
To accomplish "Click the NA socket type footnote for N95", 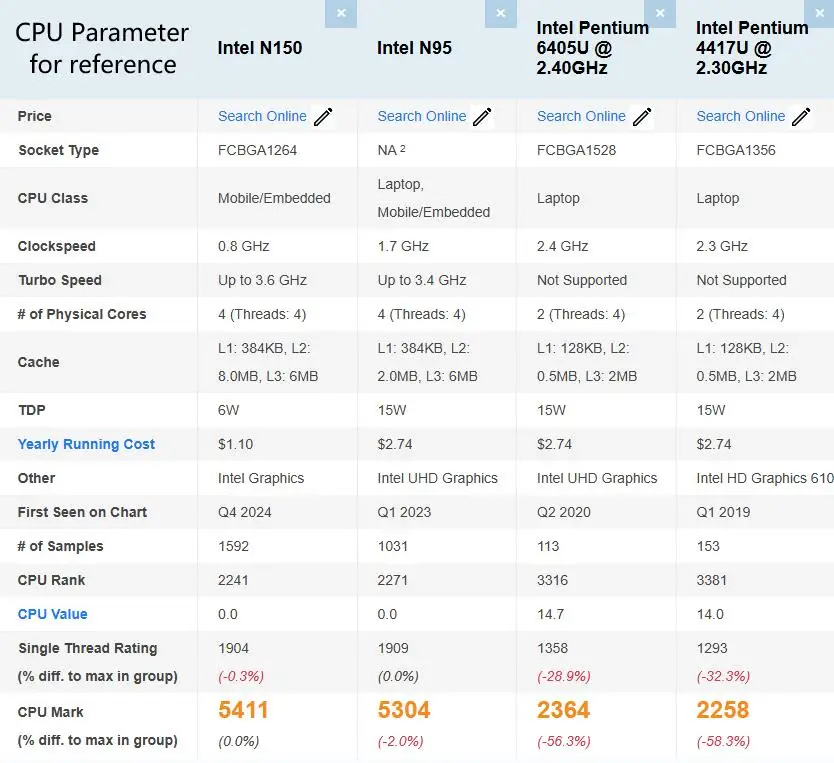I will (x=403, y=148).
